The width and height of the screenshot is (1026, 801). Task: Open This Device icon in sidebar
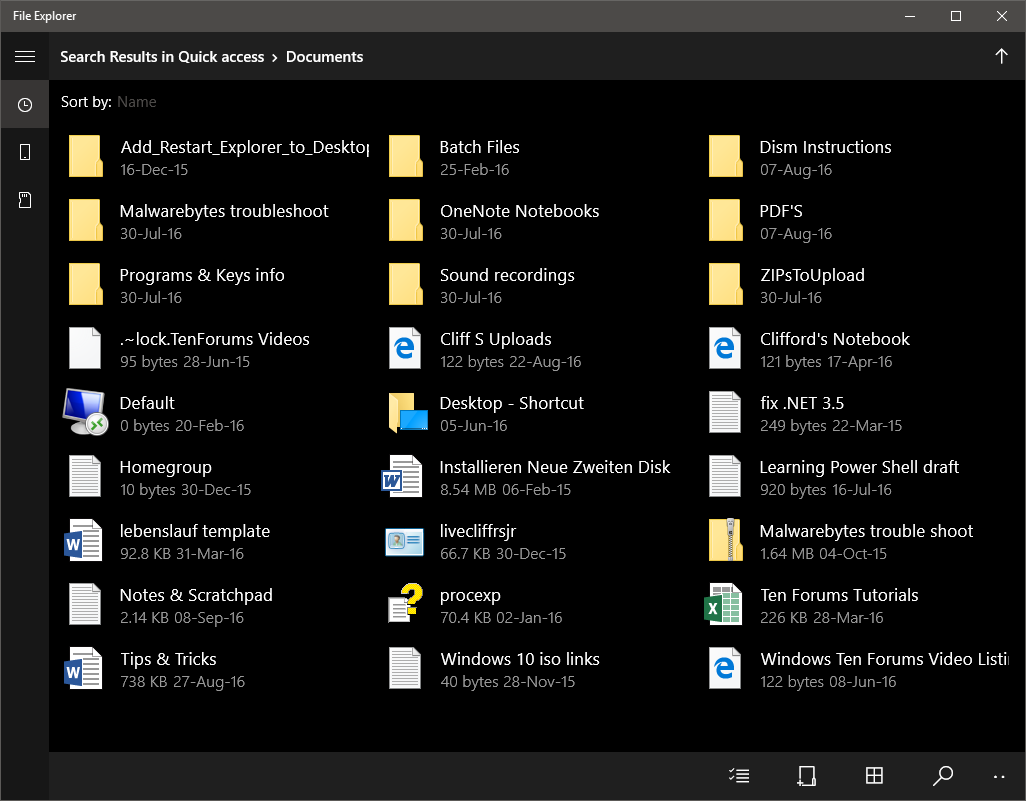(25, 152)
